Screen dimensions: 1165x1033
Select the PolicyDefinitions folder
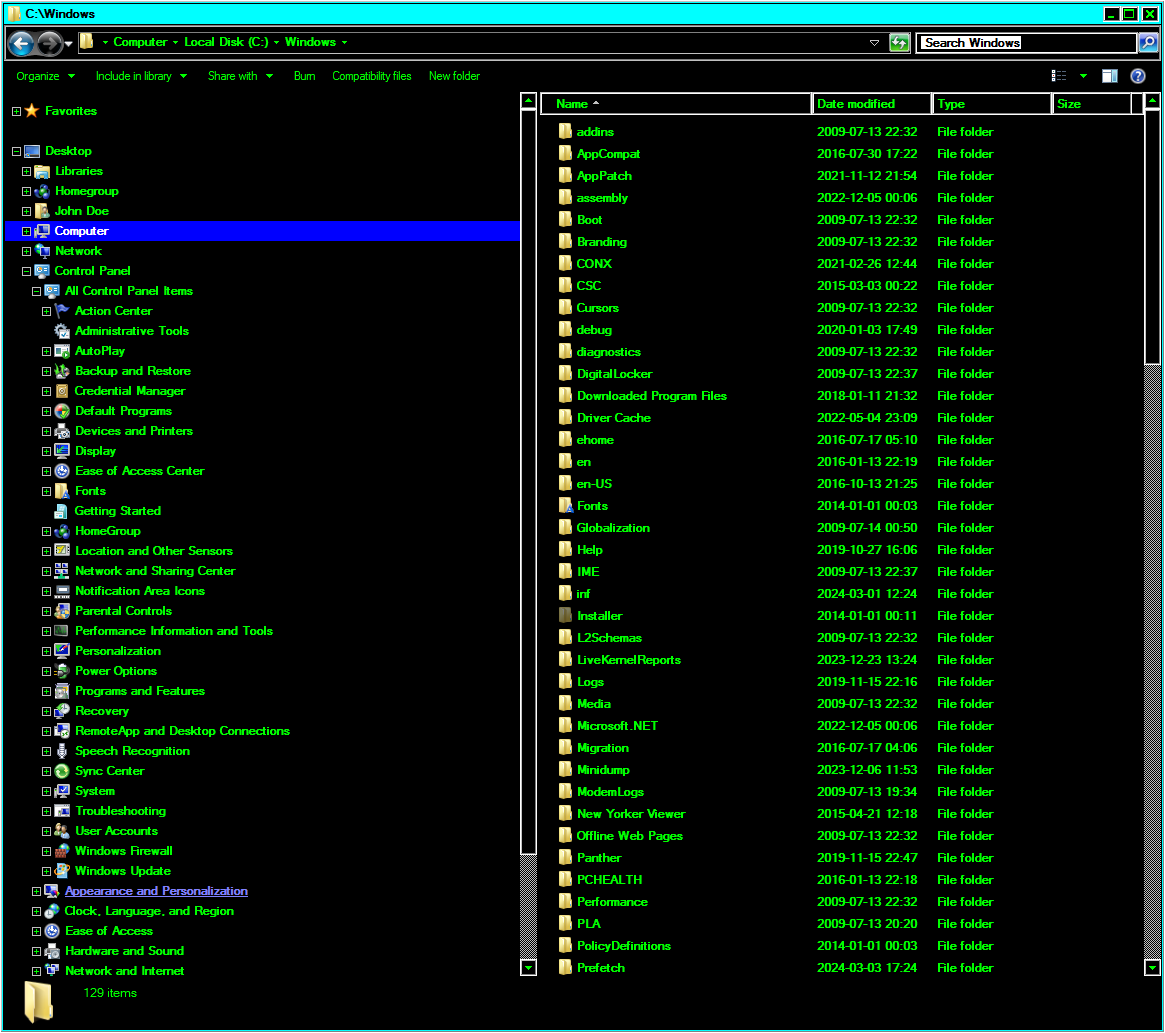click(x=623, y=946)
